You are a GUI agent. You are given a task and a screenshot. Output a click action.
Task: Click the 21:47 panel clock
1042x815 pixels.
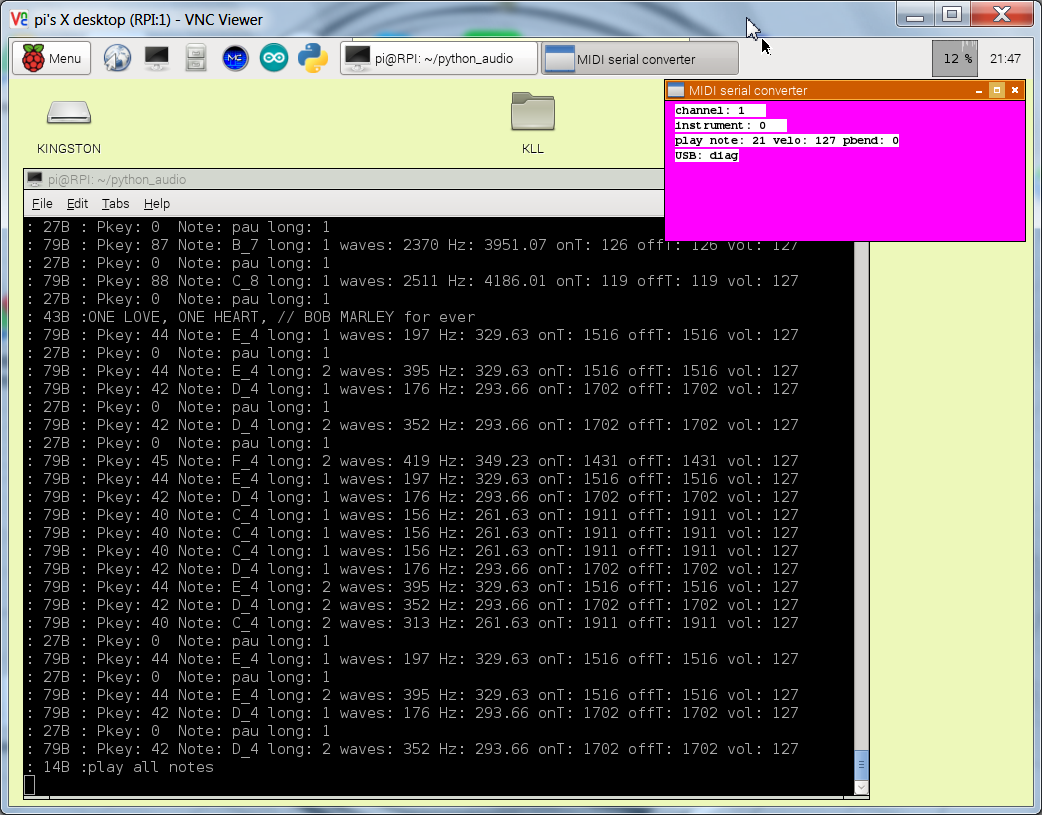1004,59
